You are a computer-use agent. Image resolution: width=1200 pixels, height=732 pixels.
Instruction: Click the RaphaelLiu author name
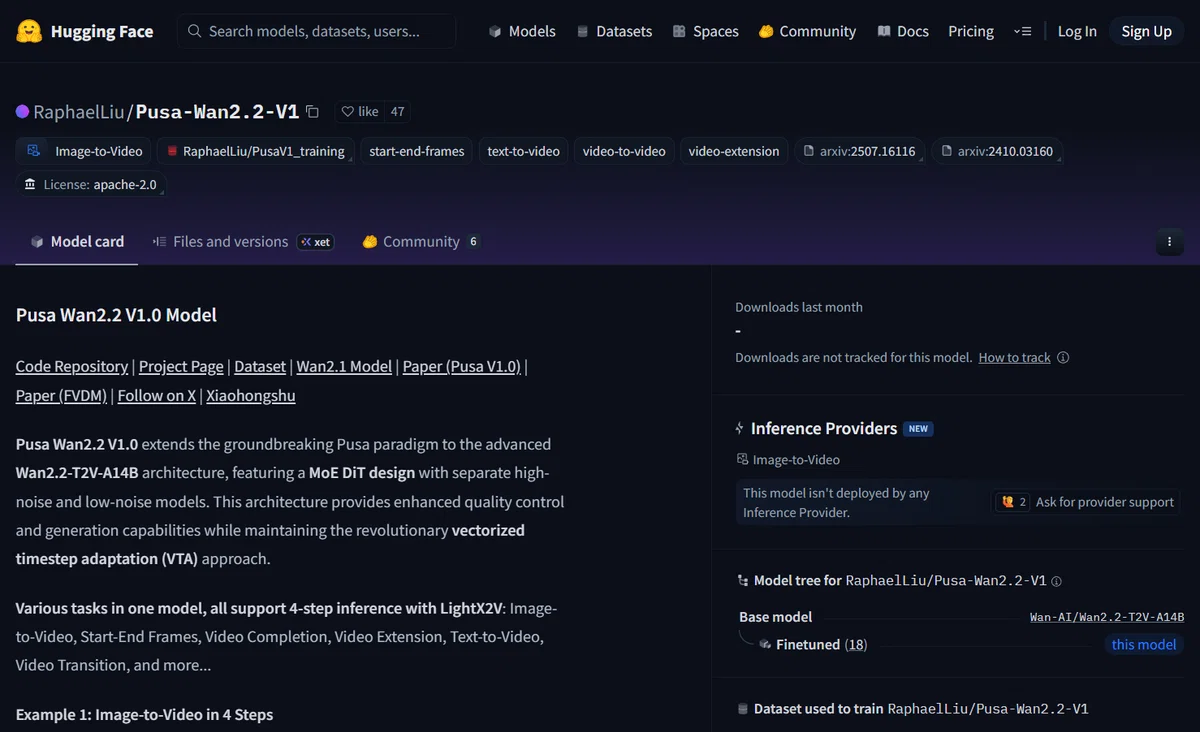(79, 112)
